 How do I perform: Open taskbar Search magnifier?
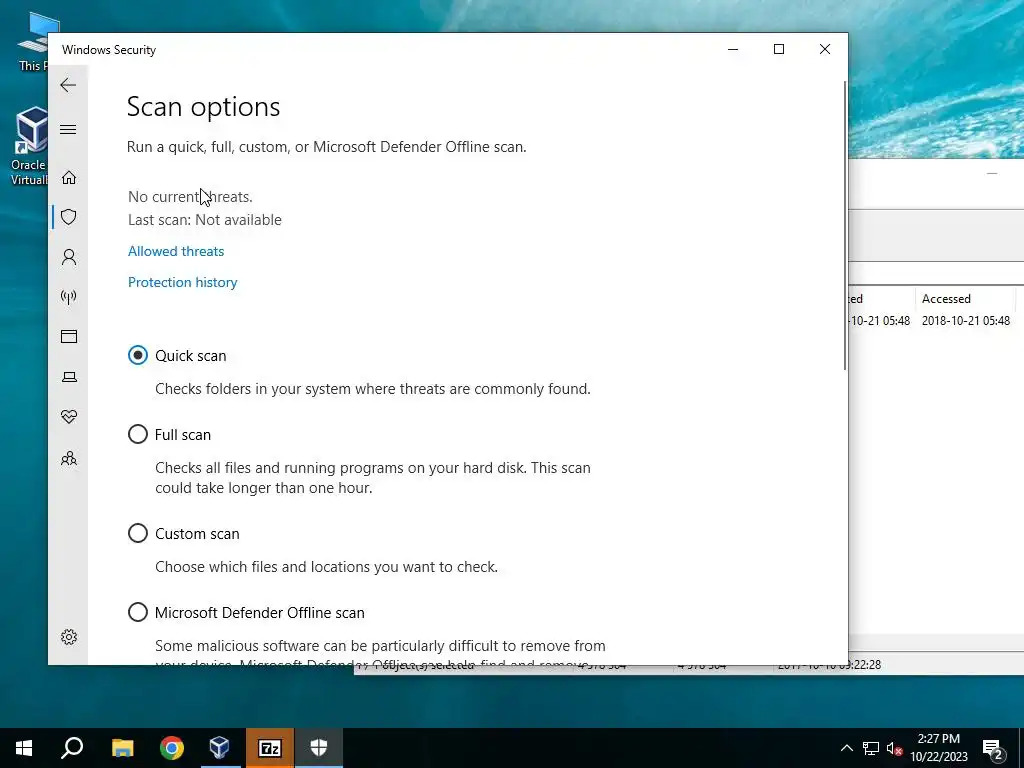(x=72, y=748)
